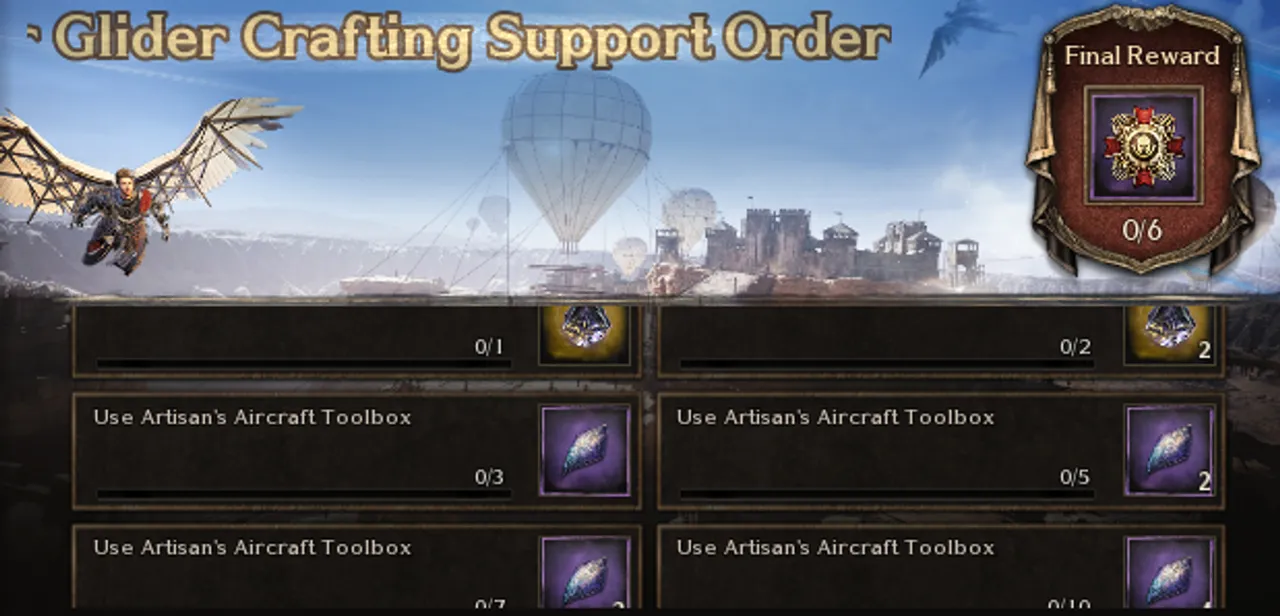Click the Final Reward medal icon
The image size is (1280, 616).
[1143, 145]
